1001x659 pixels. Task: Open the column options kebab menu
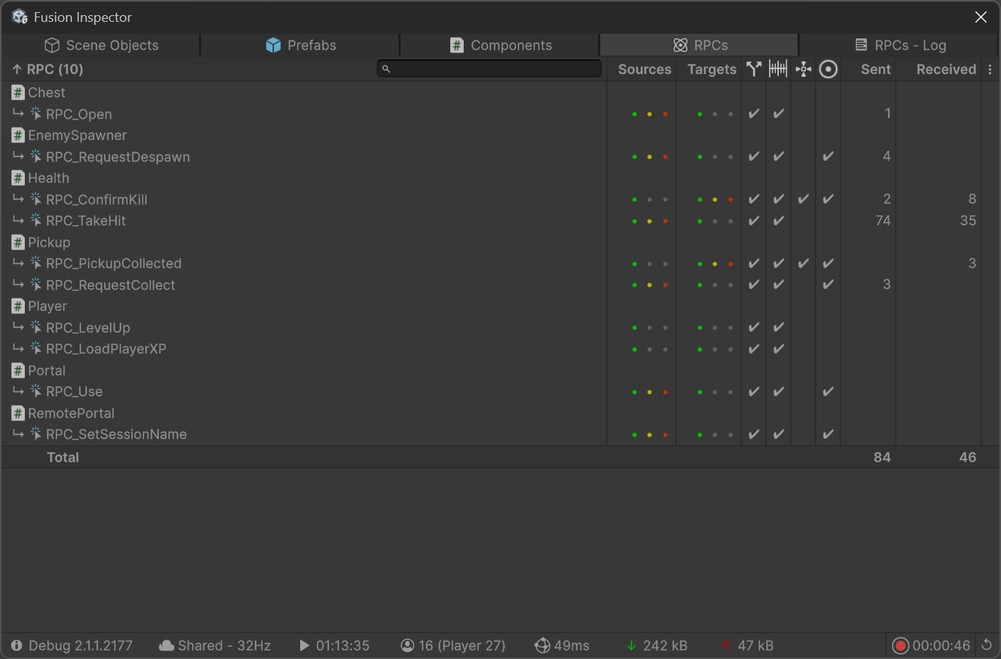coord(990,69)
